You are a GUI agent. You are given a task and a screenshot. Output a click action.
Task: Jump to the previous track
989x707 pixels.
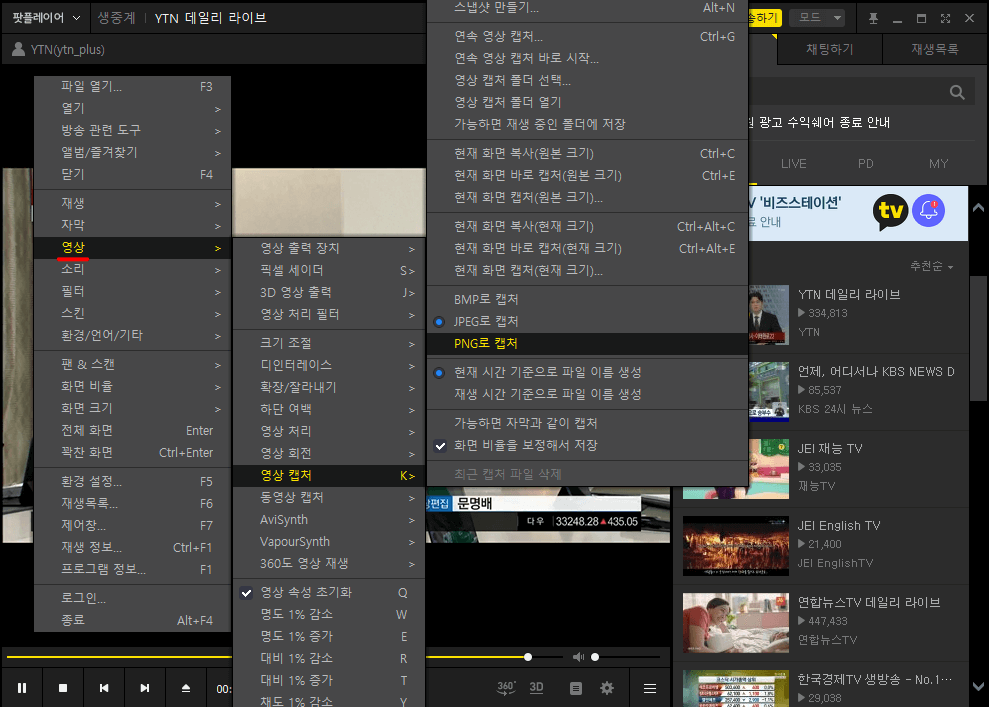click(104, 688)
